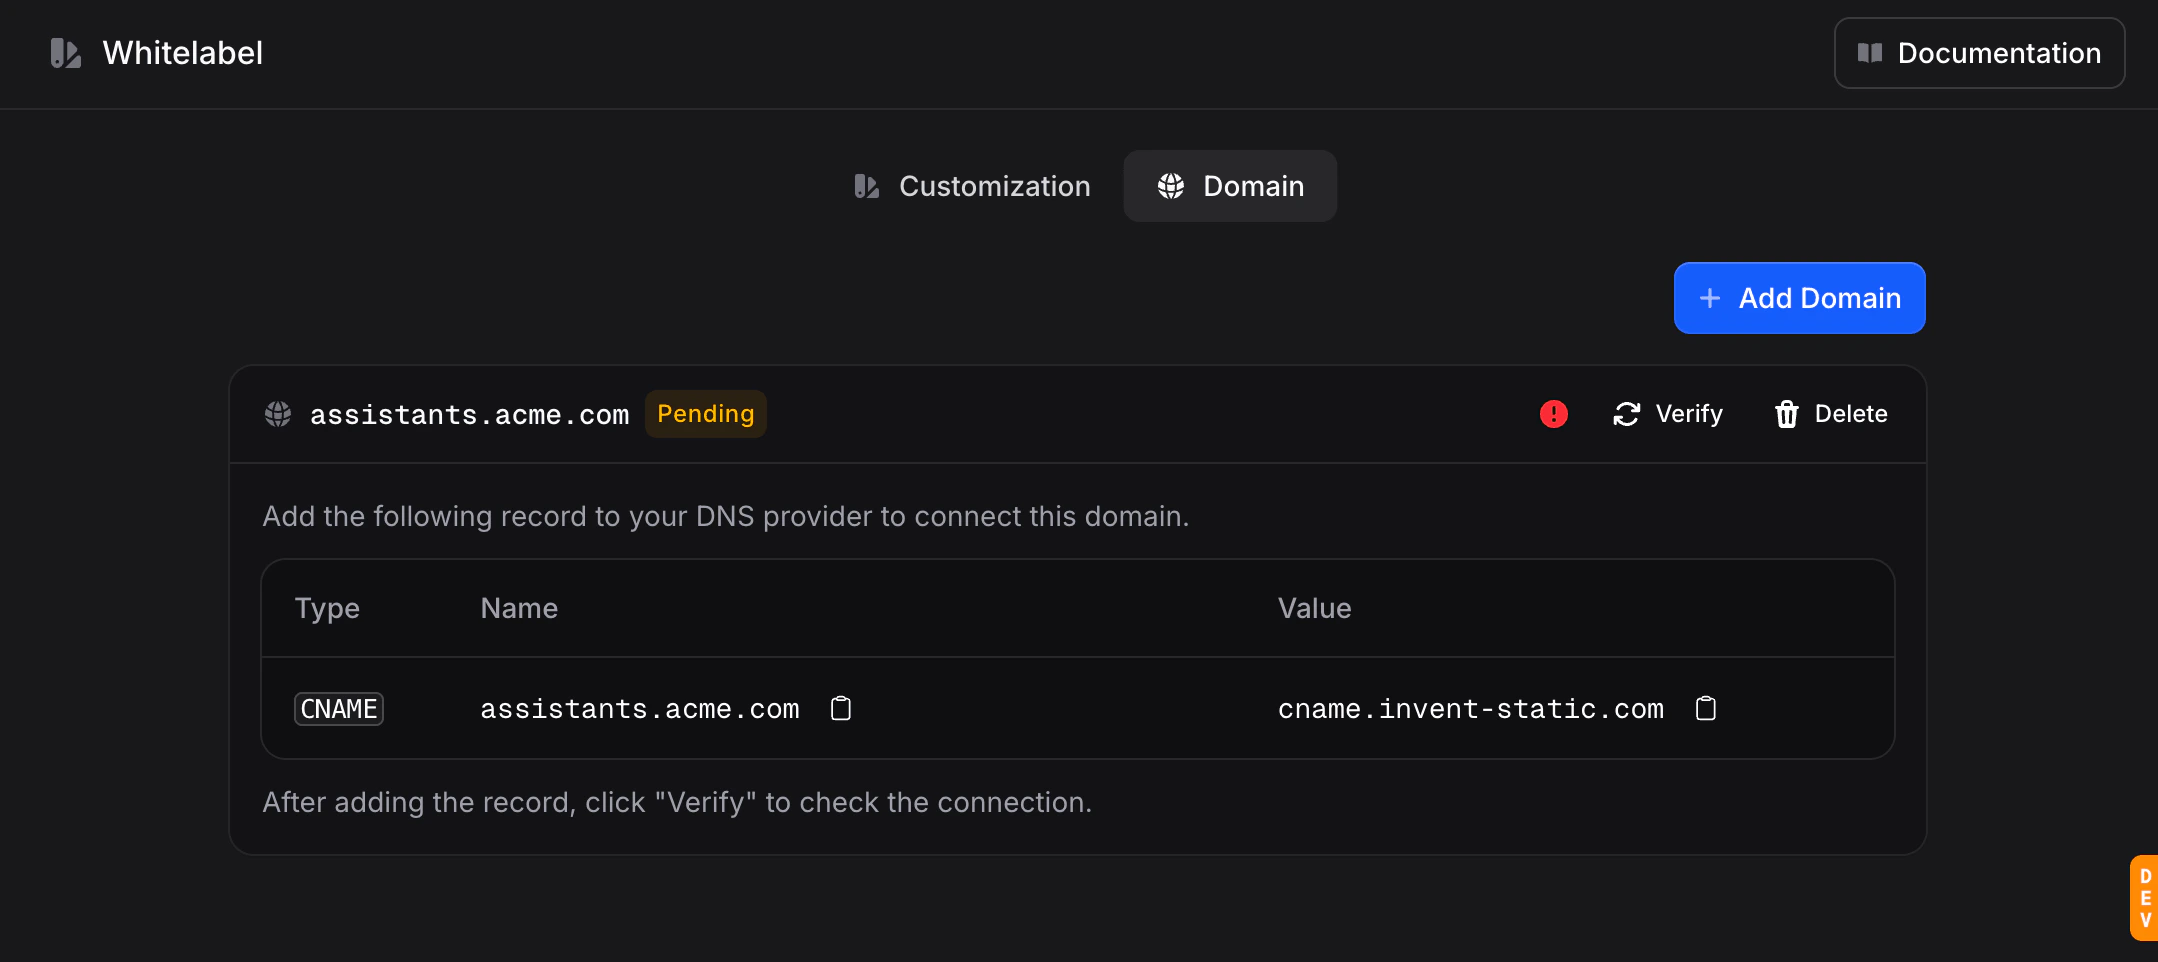This screenshot has width=2158, height=962.
Task: Switch to the Customization tab
Action: click(x=972, y=186)
